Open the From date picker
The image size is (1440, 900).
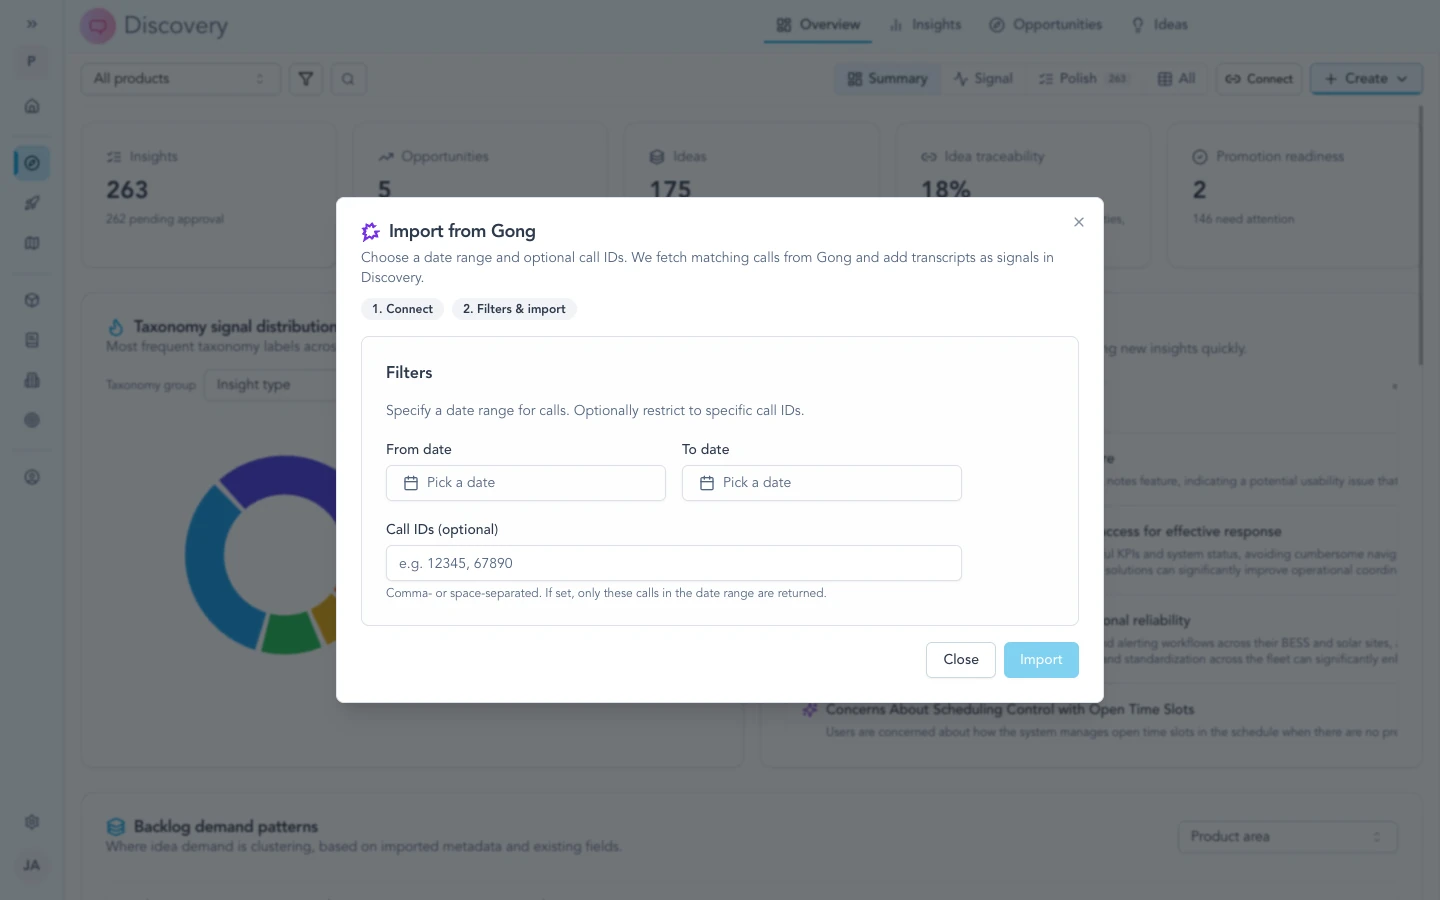[526, 483]
